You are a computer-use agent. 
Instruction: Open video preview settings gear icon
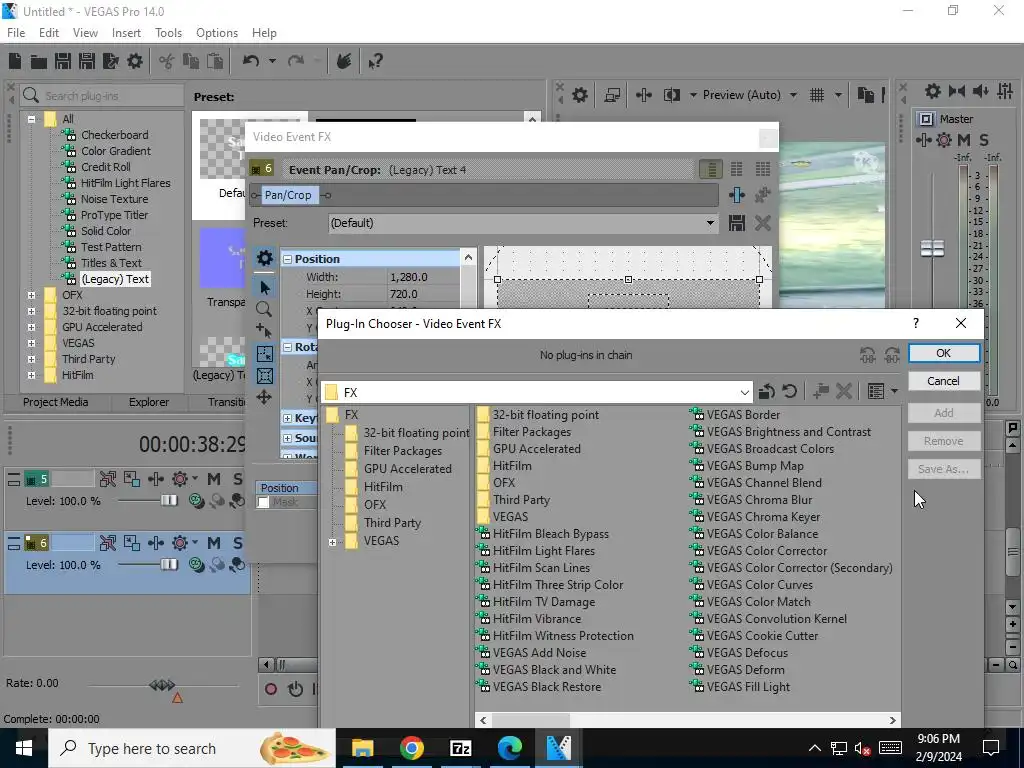point(580,95)
